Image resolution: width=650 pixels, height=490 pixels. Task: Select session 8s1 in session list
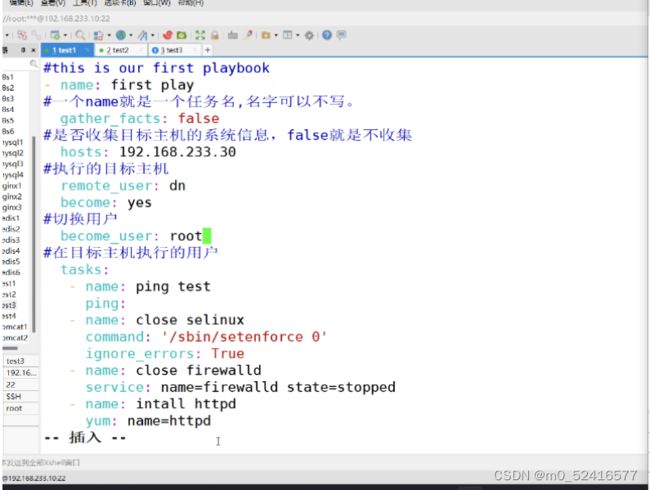[x=8, y=77]
